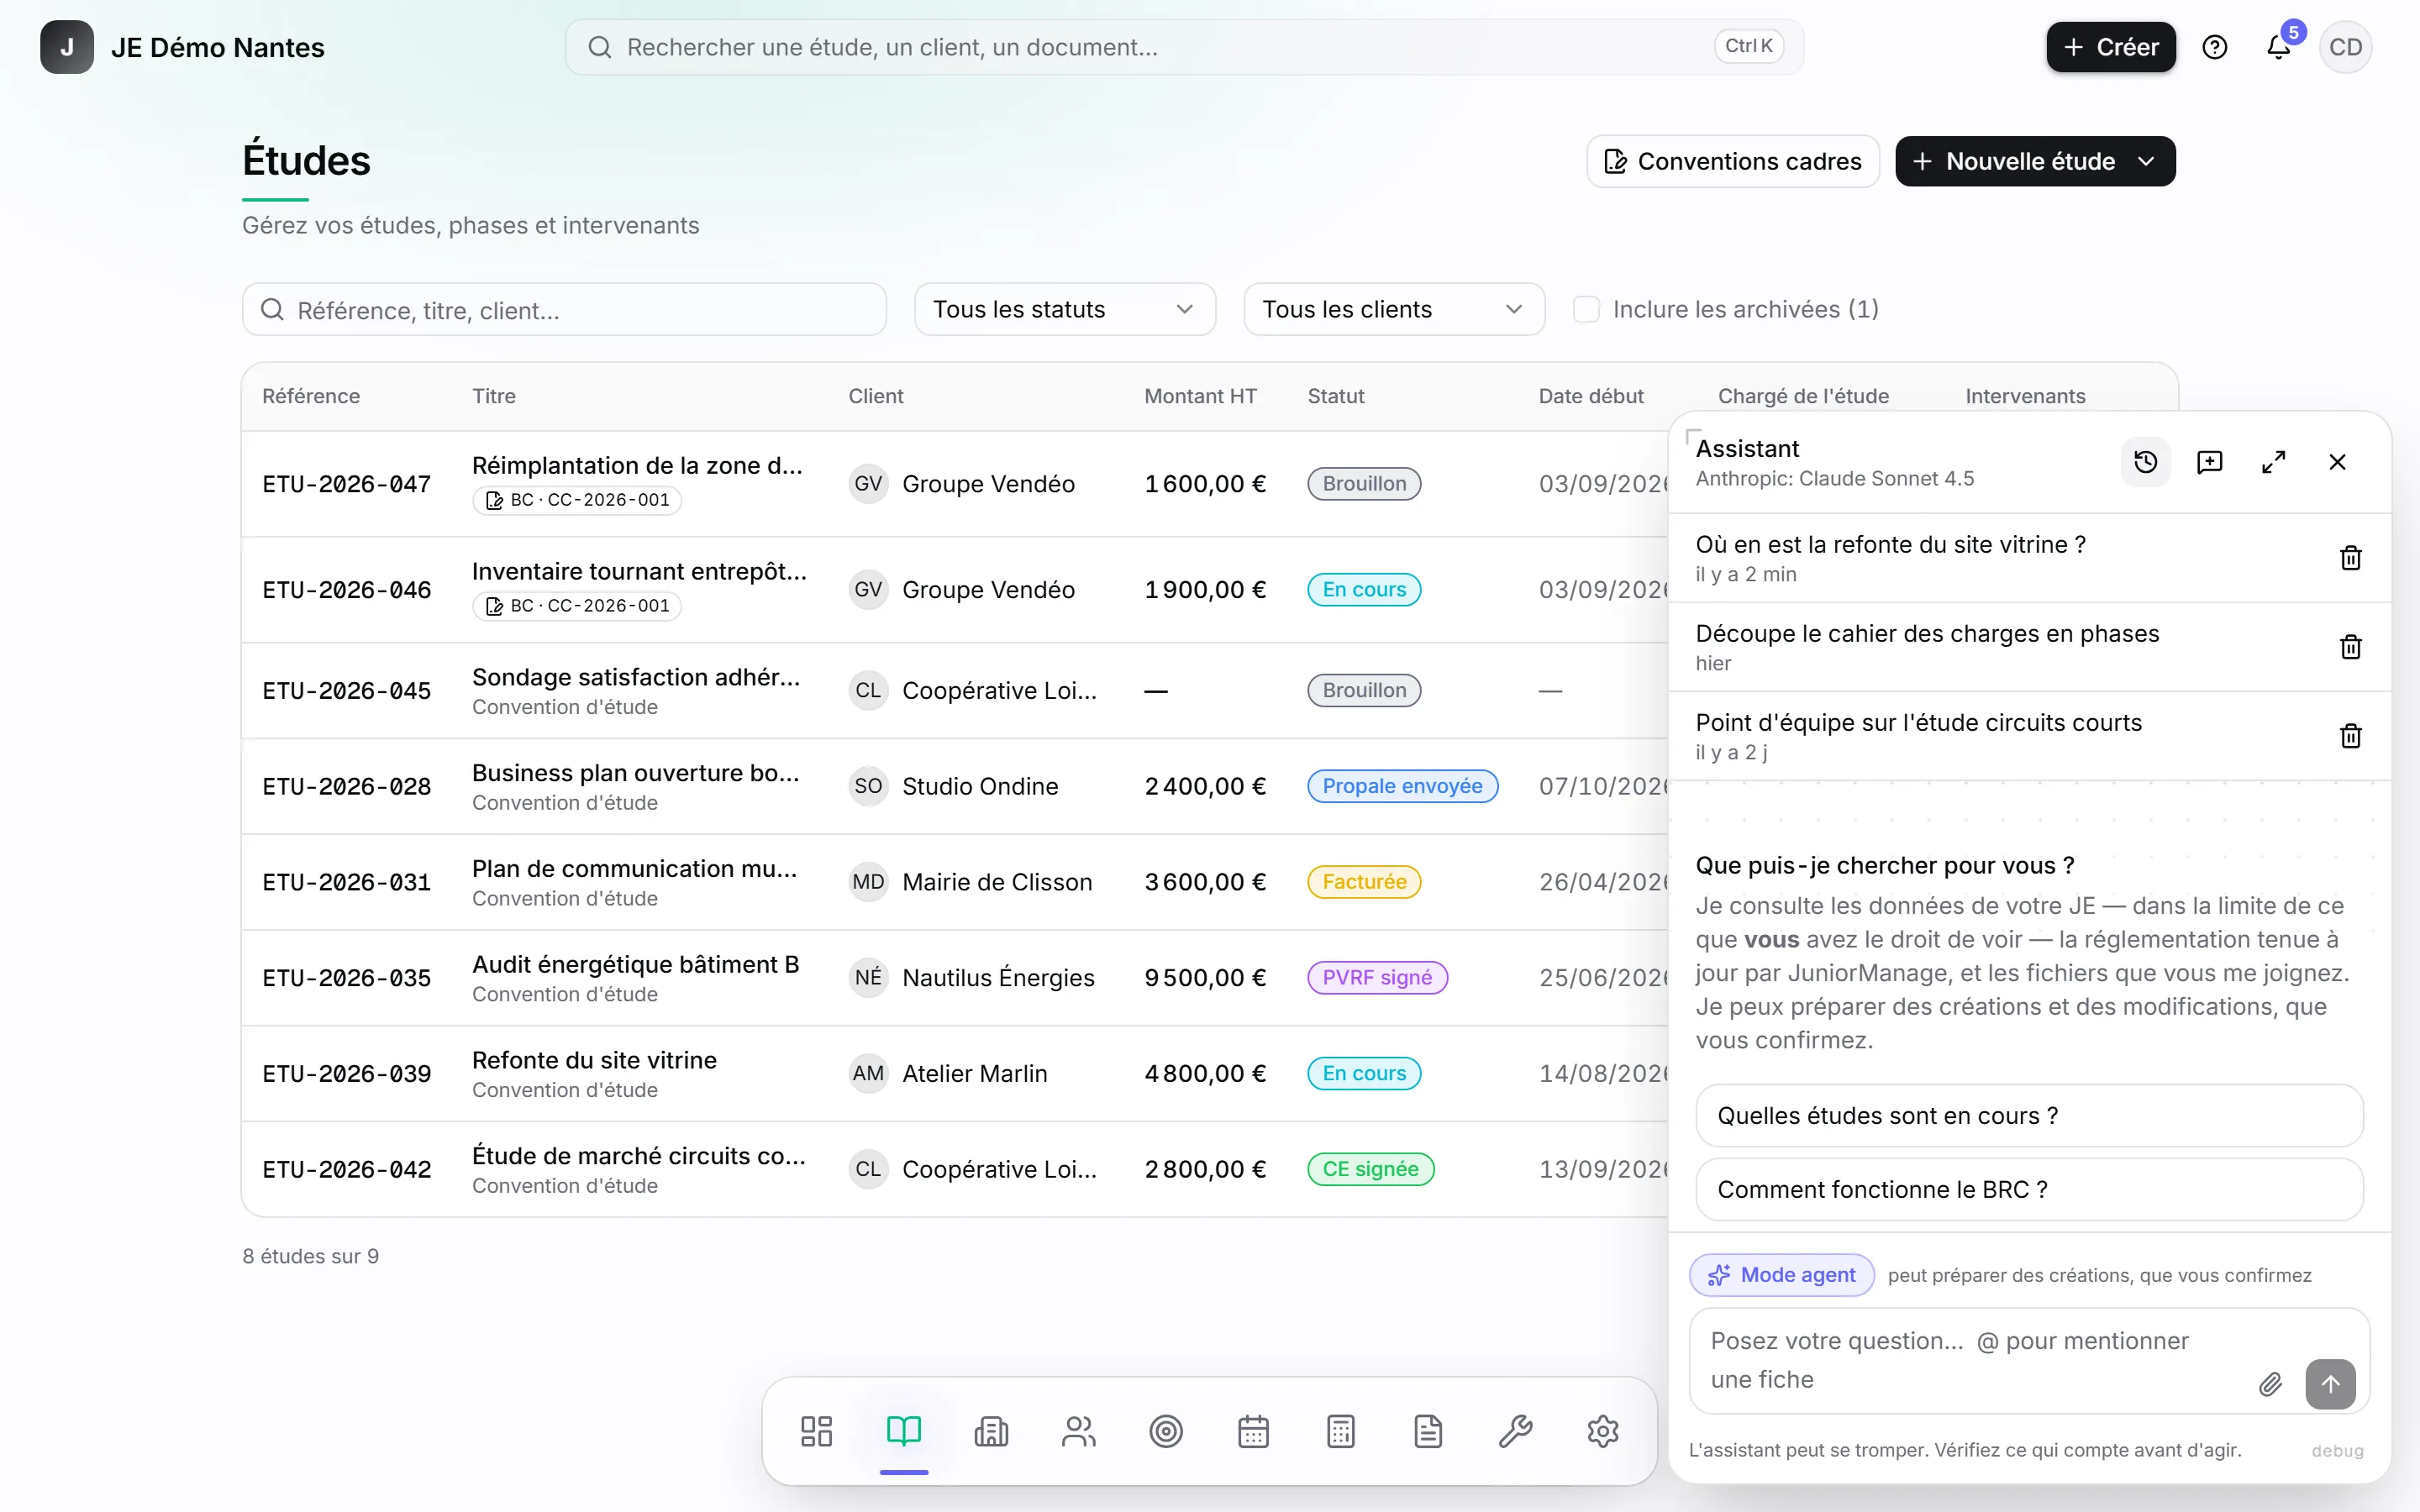Click the "Facturée" status badge
The image size is (2420, 1512).
pyautogui.click(x=1364, y=882)
